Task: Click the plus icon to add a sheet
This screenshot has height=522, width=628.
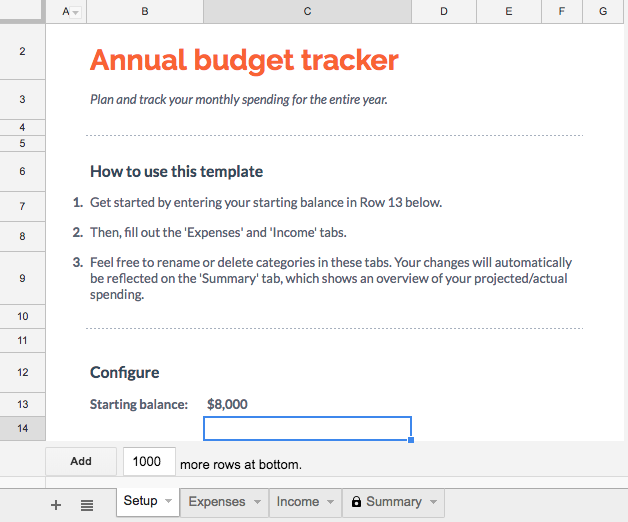Action: (x=56, y=505)
